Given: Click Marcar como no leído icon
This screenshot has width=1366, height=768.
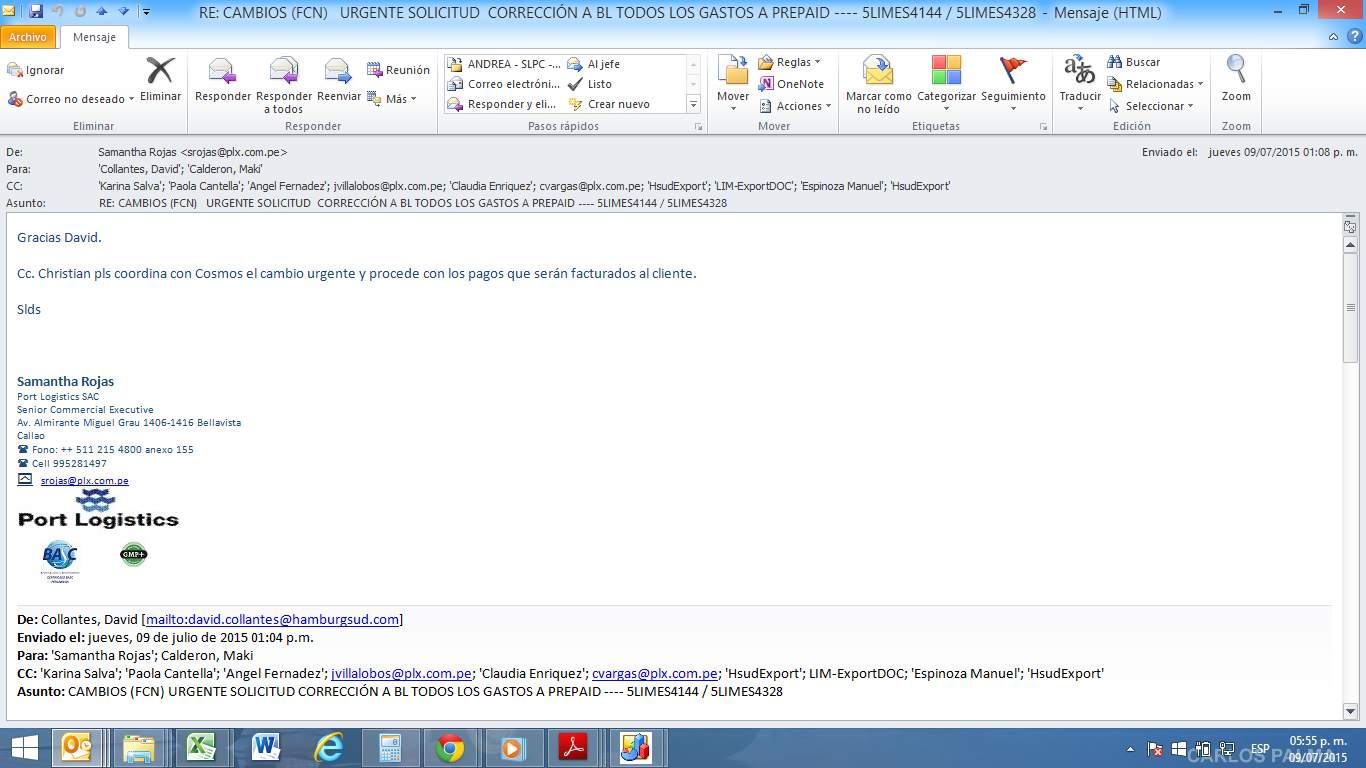Looking at the screenshot, I should click(878, 73).
